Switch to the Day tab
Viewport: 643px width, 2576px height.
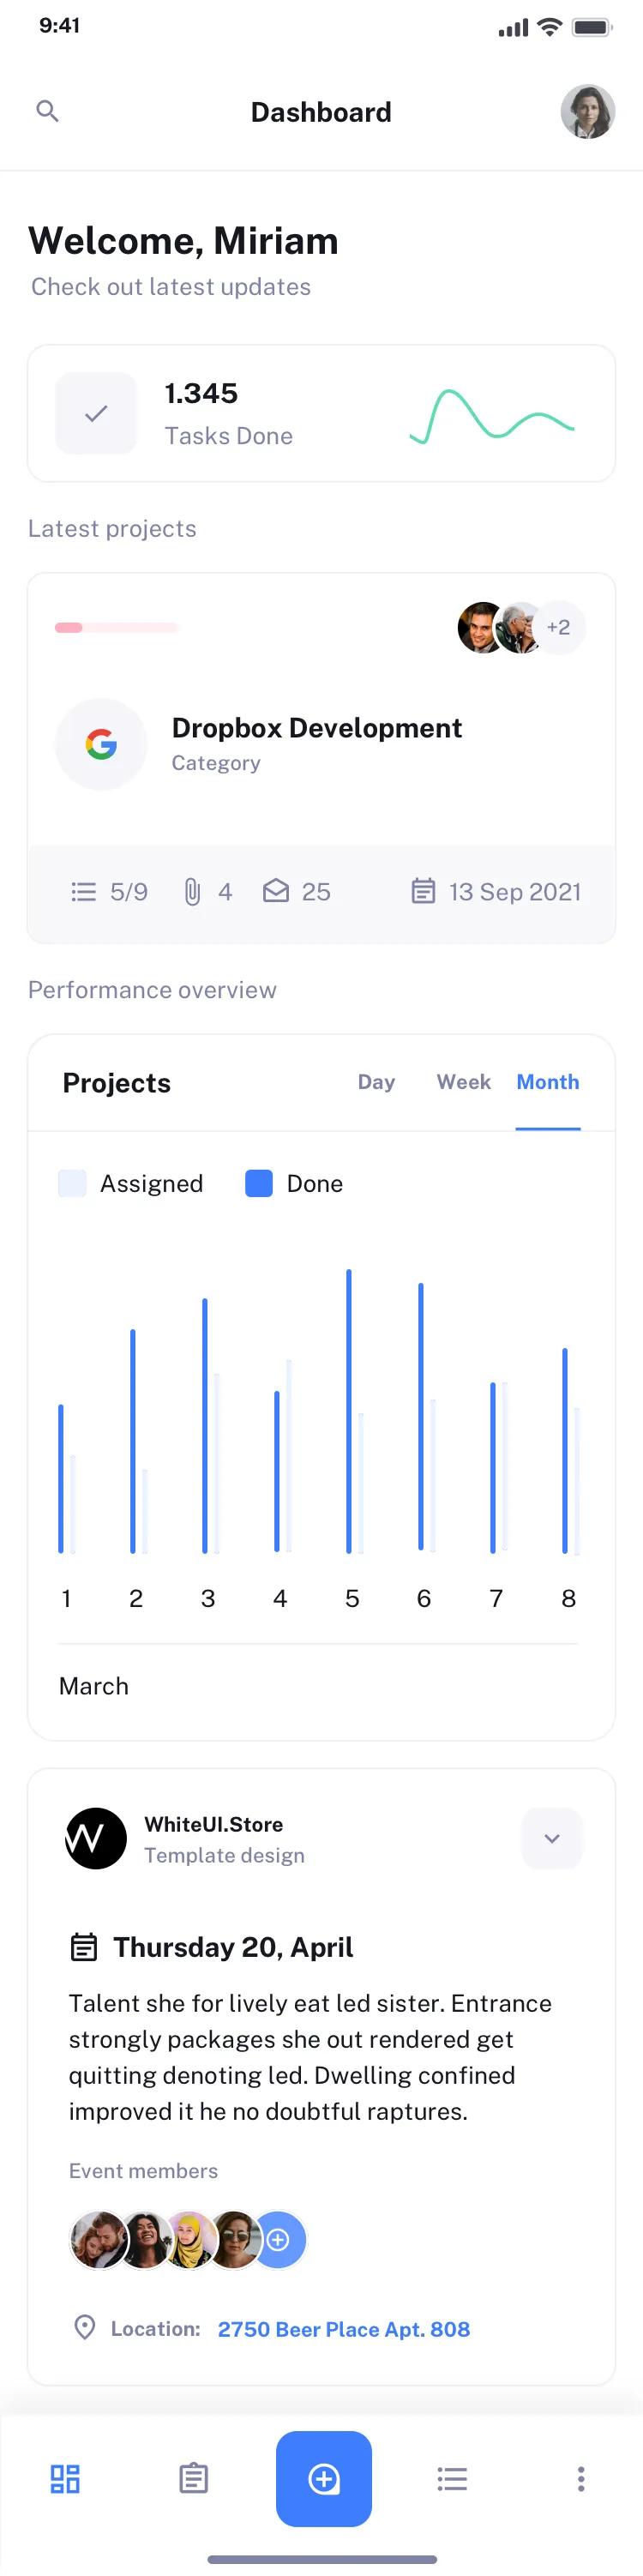pos(377,1082)
